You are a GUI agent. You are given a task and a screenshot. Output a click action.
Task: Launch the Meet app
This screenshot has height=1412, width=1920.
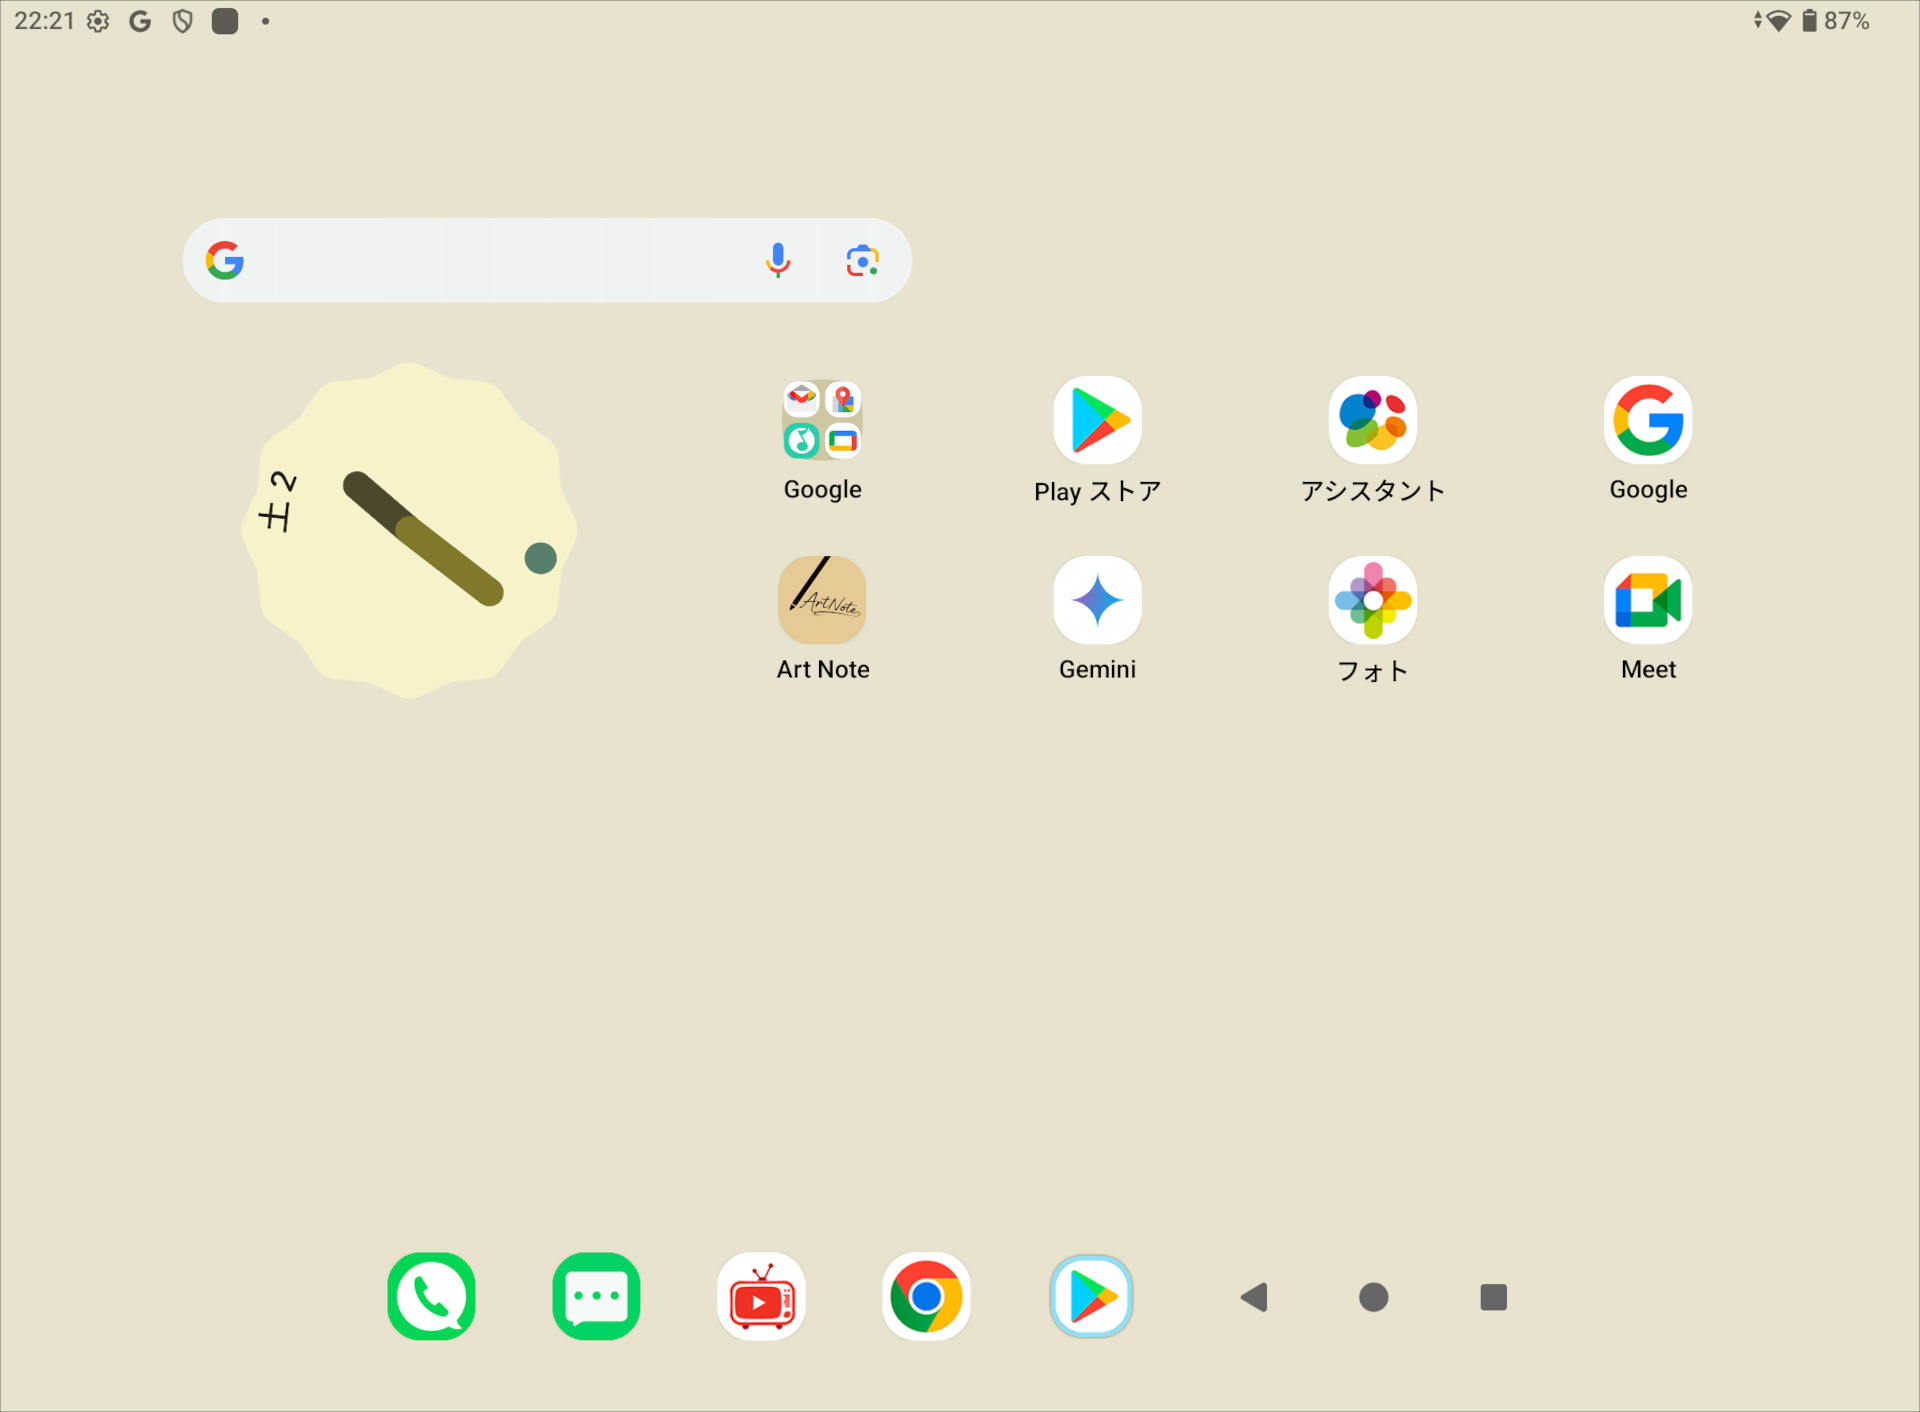[x=1648, y=600]
